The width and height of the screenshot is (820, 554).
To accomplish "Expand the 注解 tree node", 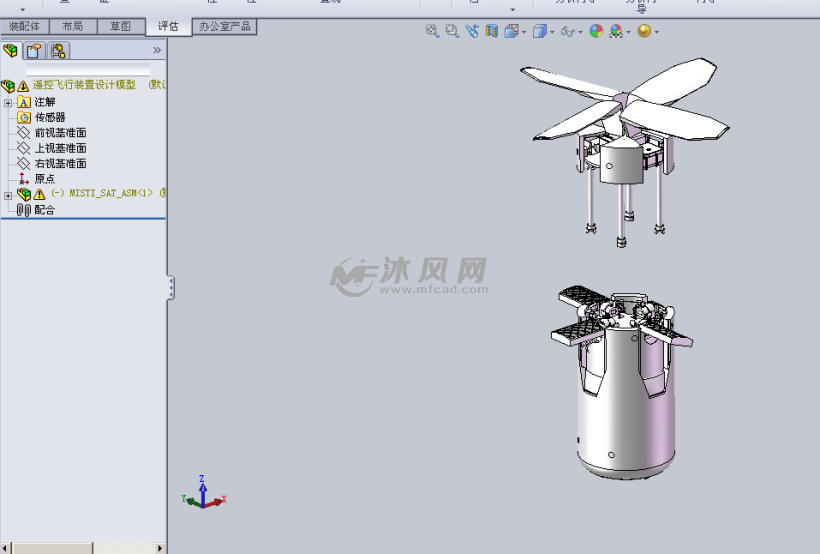I will 8,103.
